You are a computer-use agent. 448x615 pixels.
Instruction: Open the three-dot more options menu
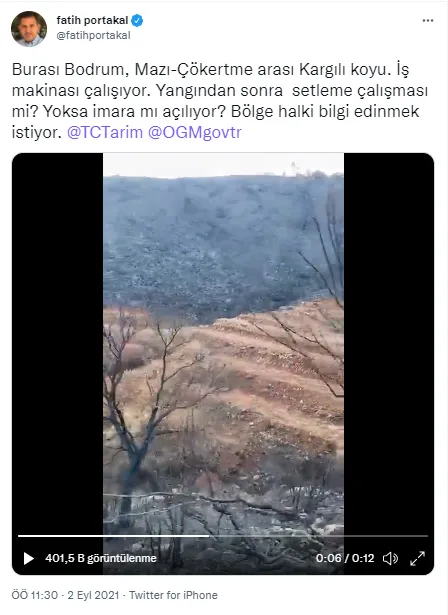click(x=428, y=20)
